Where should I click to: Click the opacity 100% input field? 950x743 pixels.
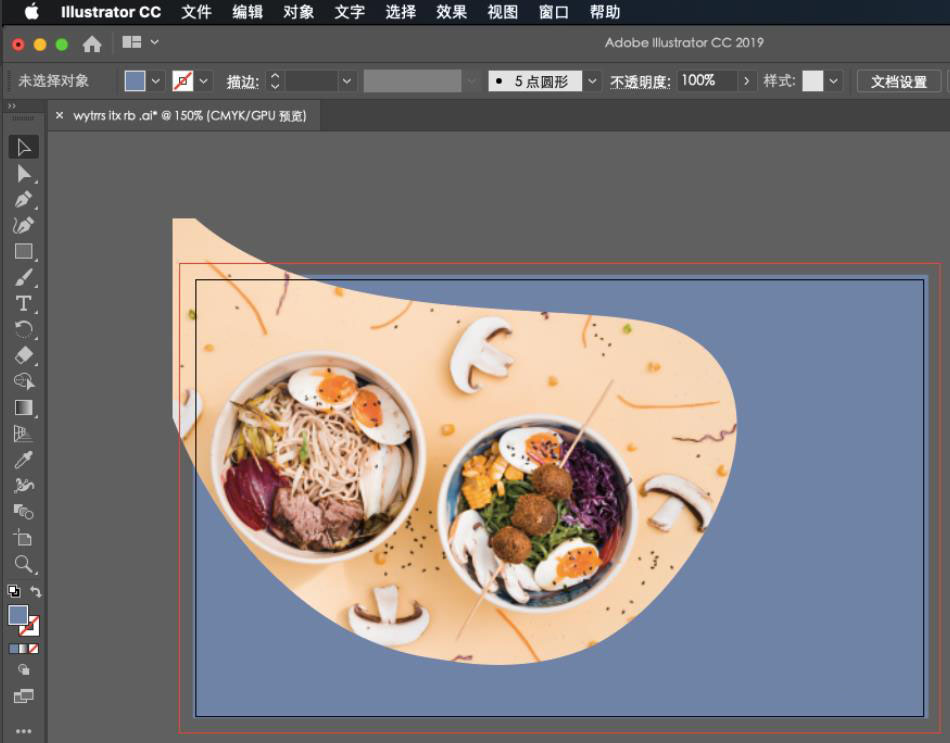tap(707, 81)
